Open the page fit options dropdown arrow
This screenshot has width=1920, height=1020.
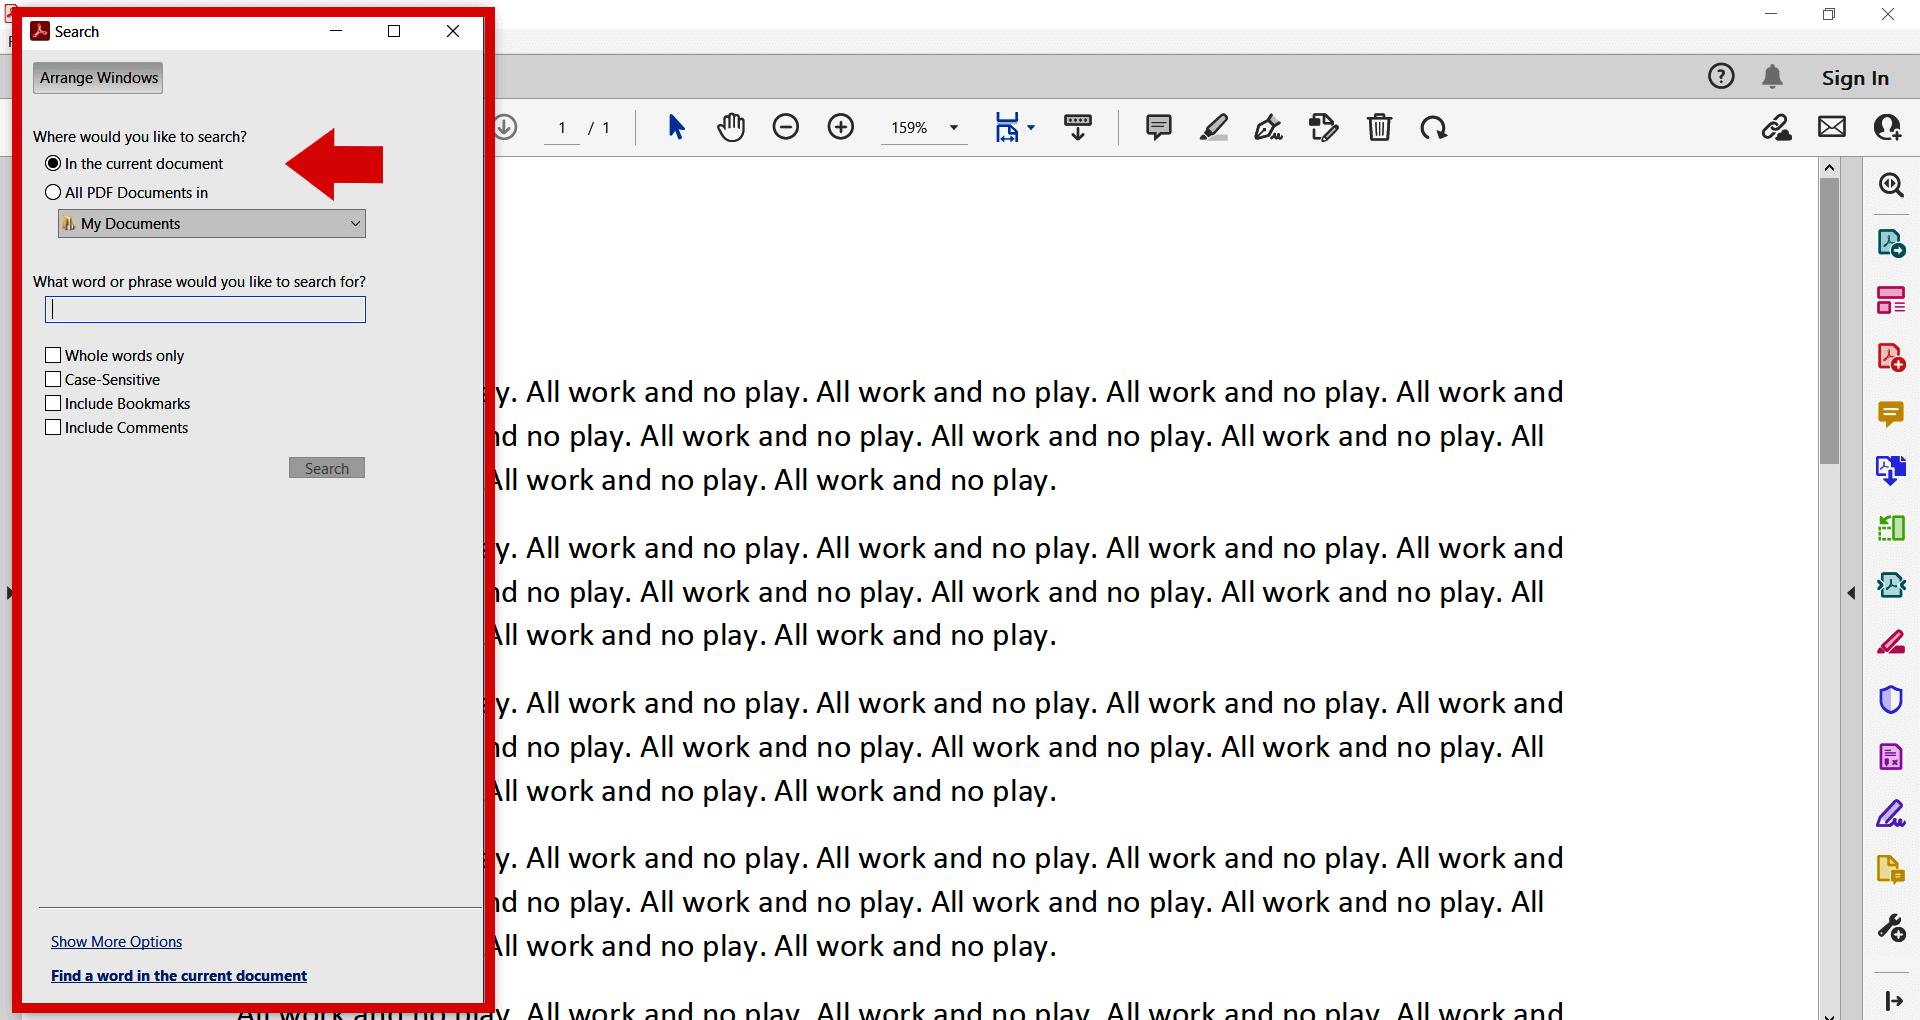[x=1030, y=127]
